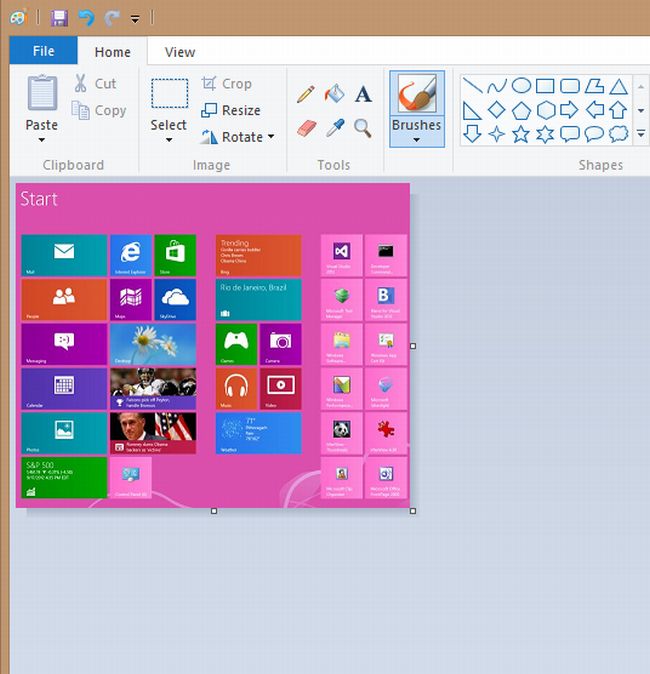Screen dimensions: 650x674
Task: Select the Cloud callout shape
Action: [x=619, y=134]
